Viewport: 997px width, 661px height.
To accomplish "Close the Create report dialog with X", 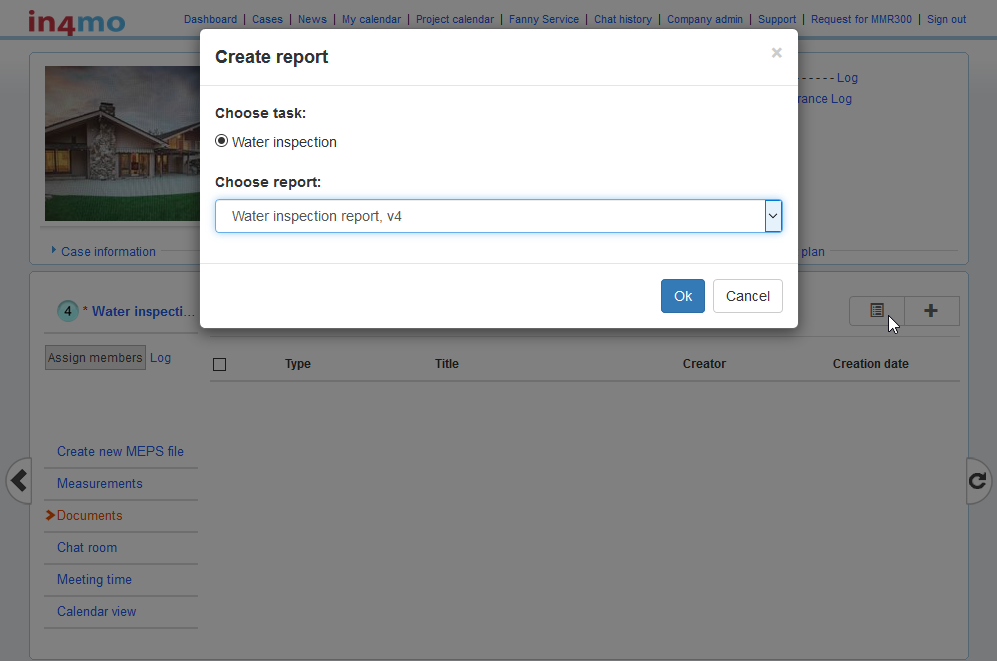I will pos(776,53).
